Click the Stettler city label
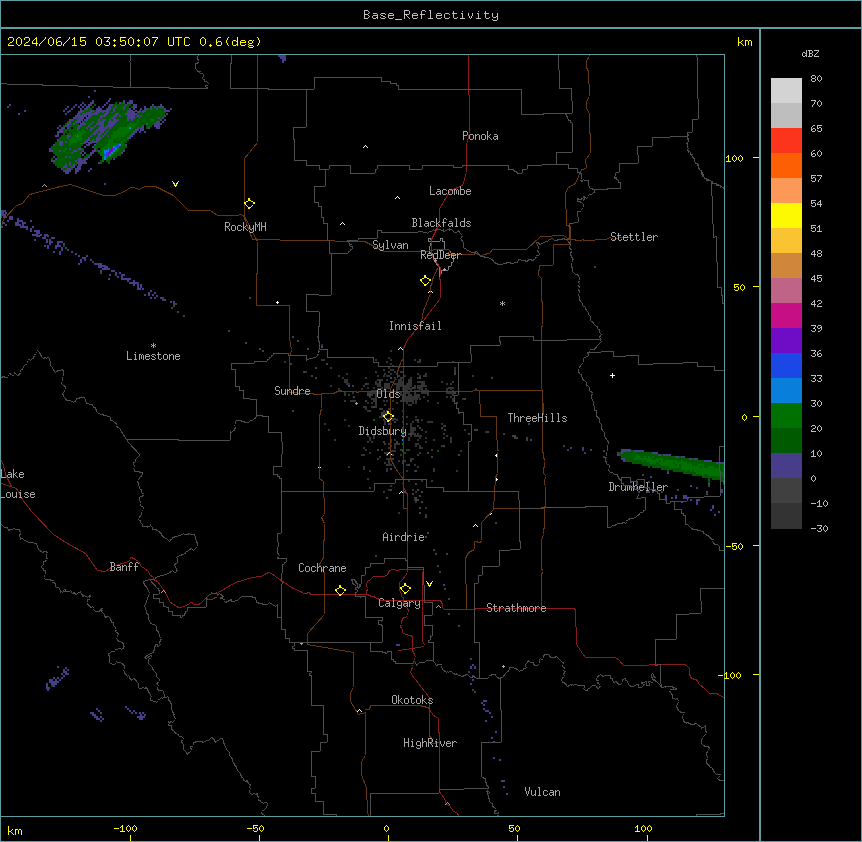 (x=634, y=237)
